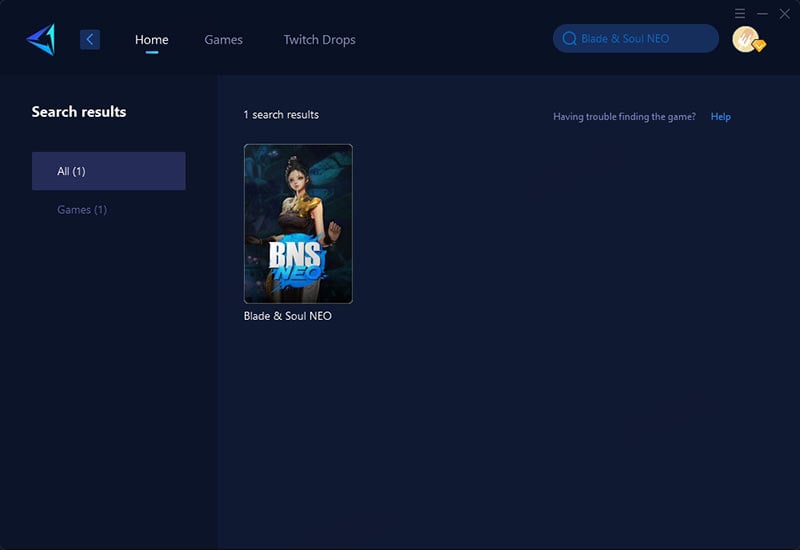
Task: Open the Home tab
Action: pos(152,39)
